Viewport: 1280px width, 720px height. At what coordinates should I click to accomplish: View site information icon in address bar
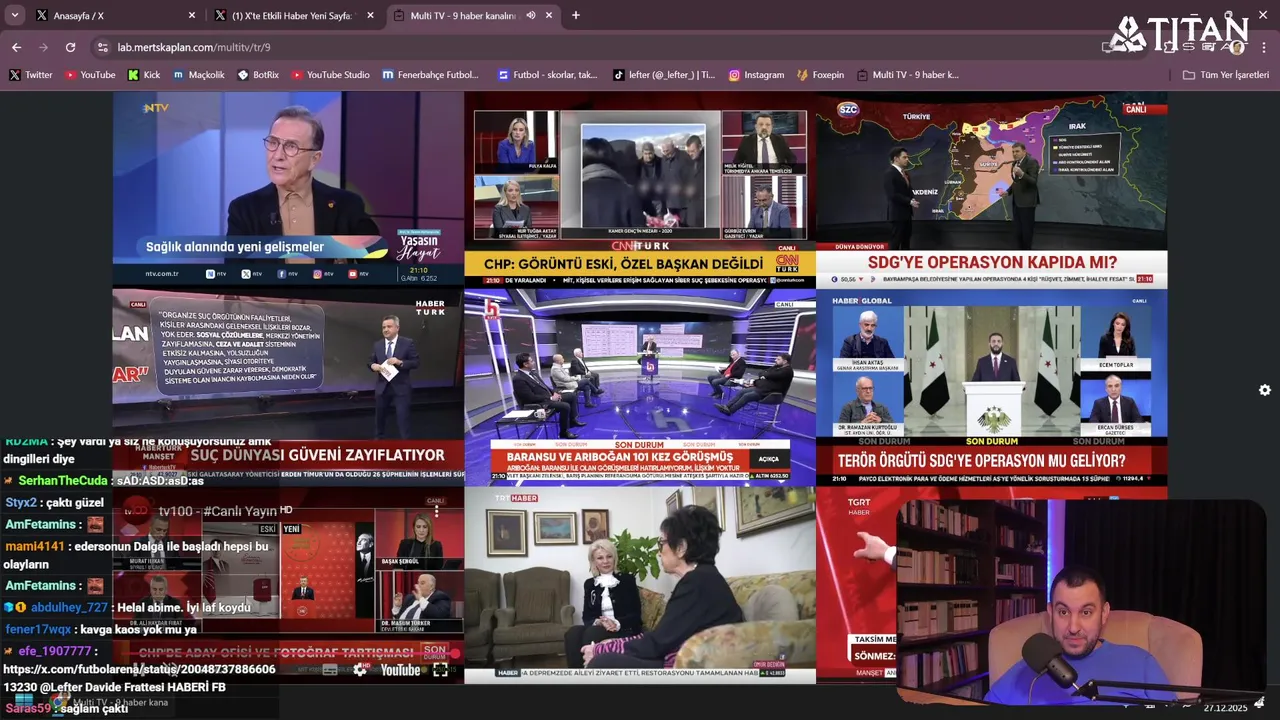click(x=102, y=47)
